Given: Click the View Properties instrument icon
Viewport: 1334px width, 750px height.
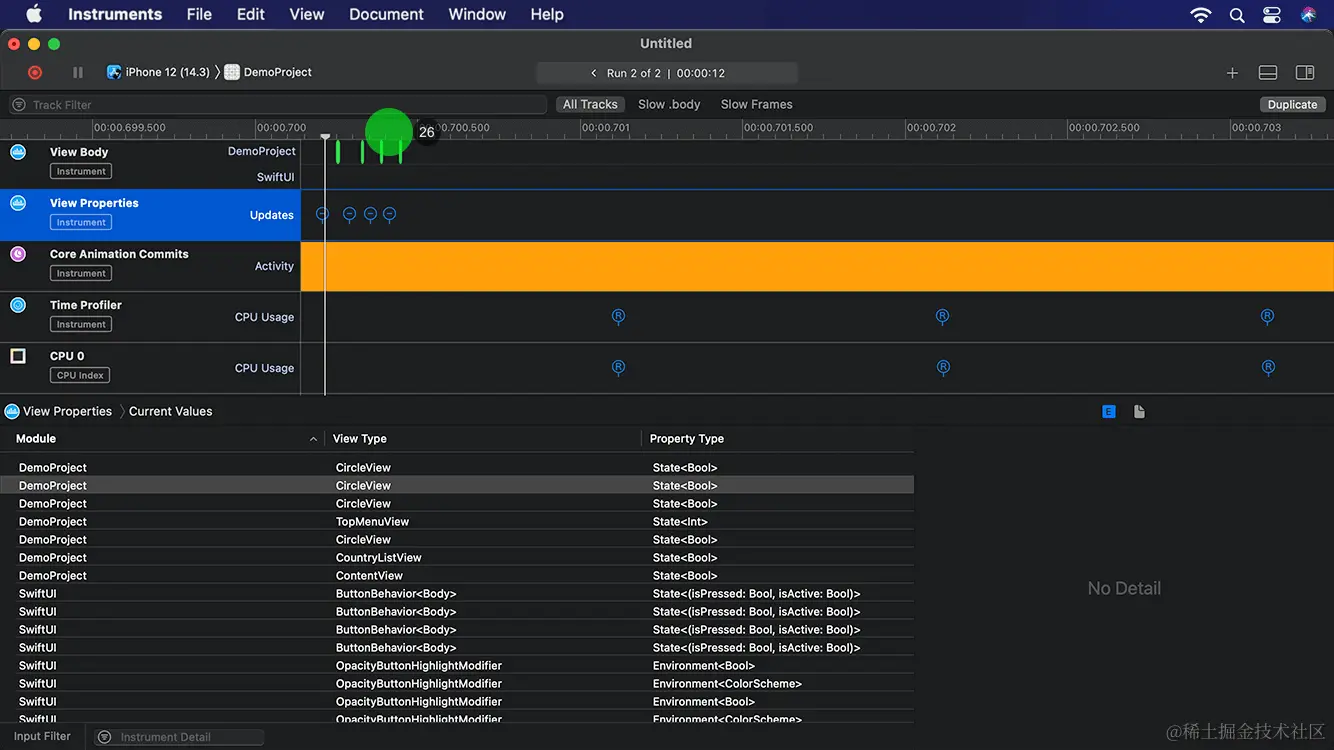Looking at the screenshot, I should (x=18, y=203).
